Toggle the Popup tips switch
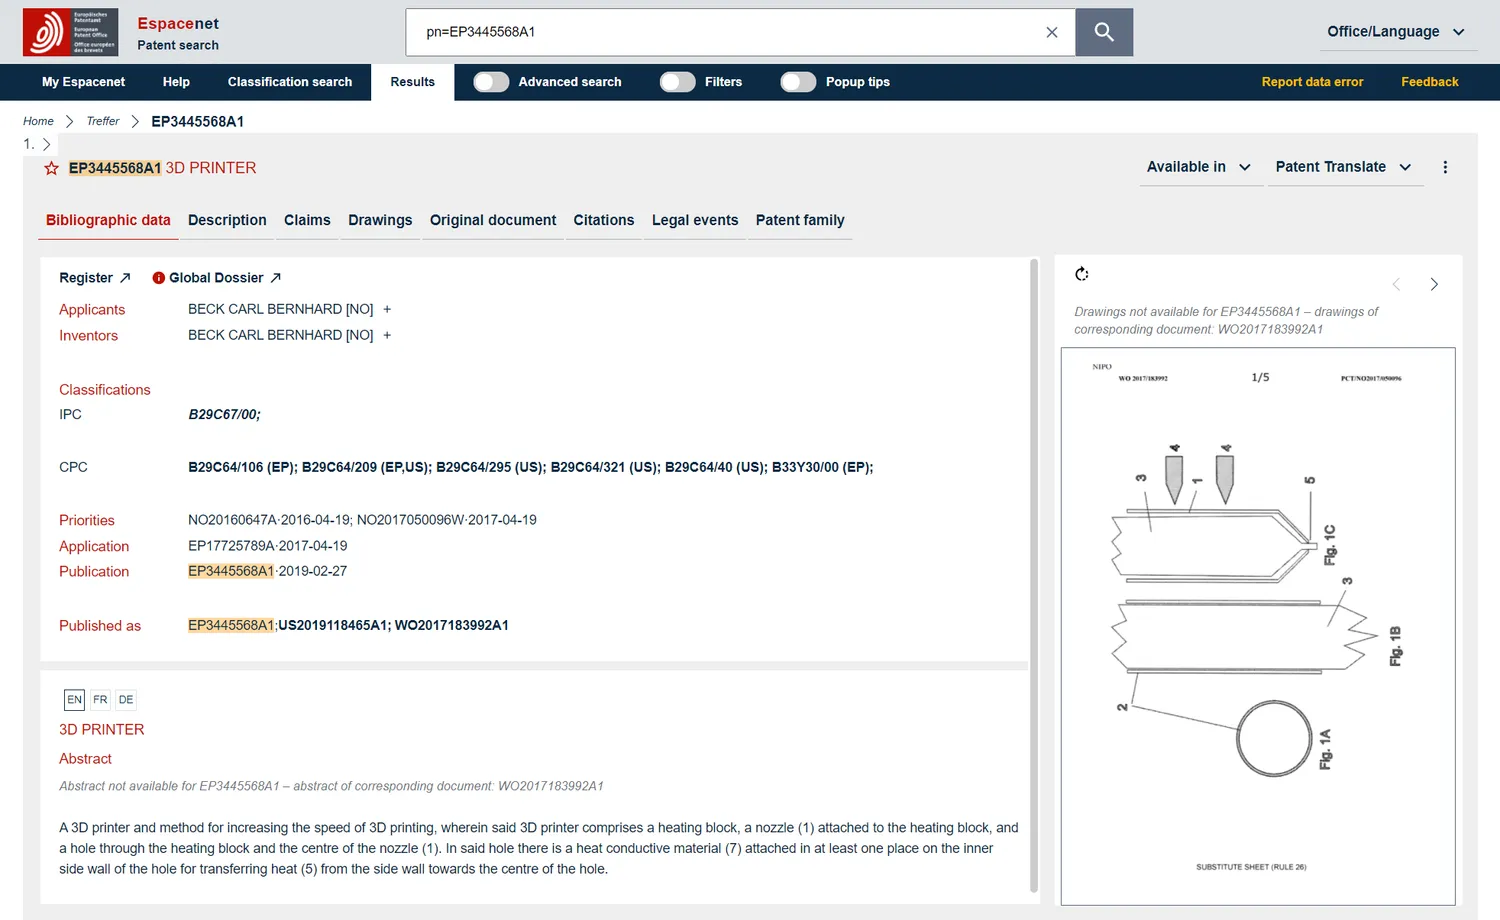 [798, 82]
